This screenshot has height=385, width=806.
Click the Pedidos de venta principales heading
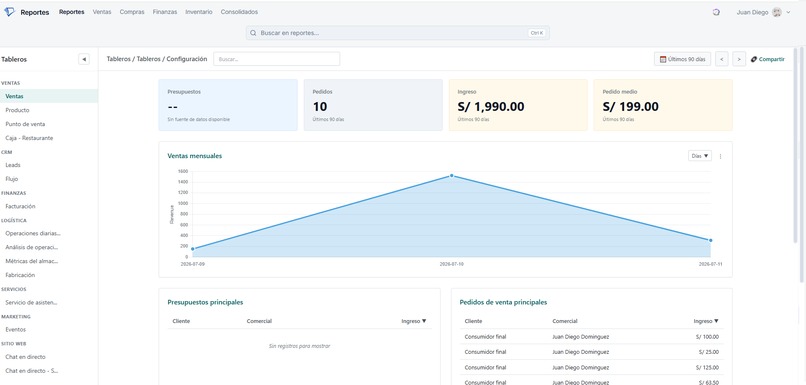point(503,302)
